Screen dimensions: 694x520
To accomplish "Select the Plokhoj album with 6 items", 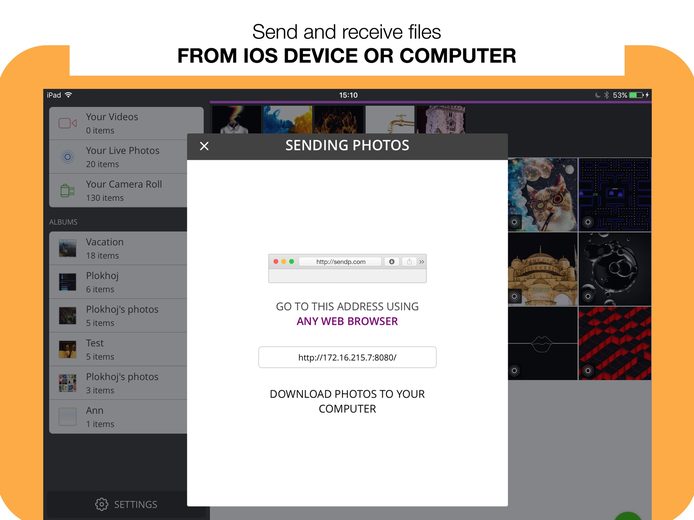I will click(x=118, y=282).
